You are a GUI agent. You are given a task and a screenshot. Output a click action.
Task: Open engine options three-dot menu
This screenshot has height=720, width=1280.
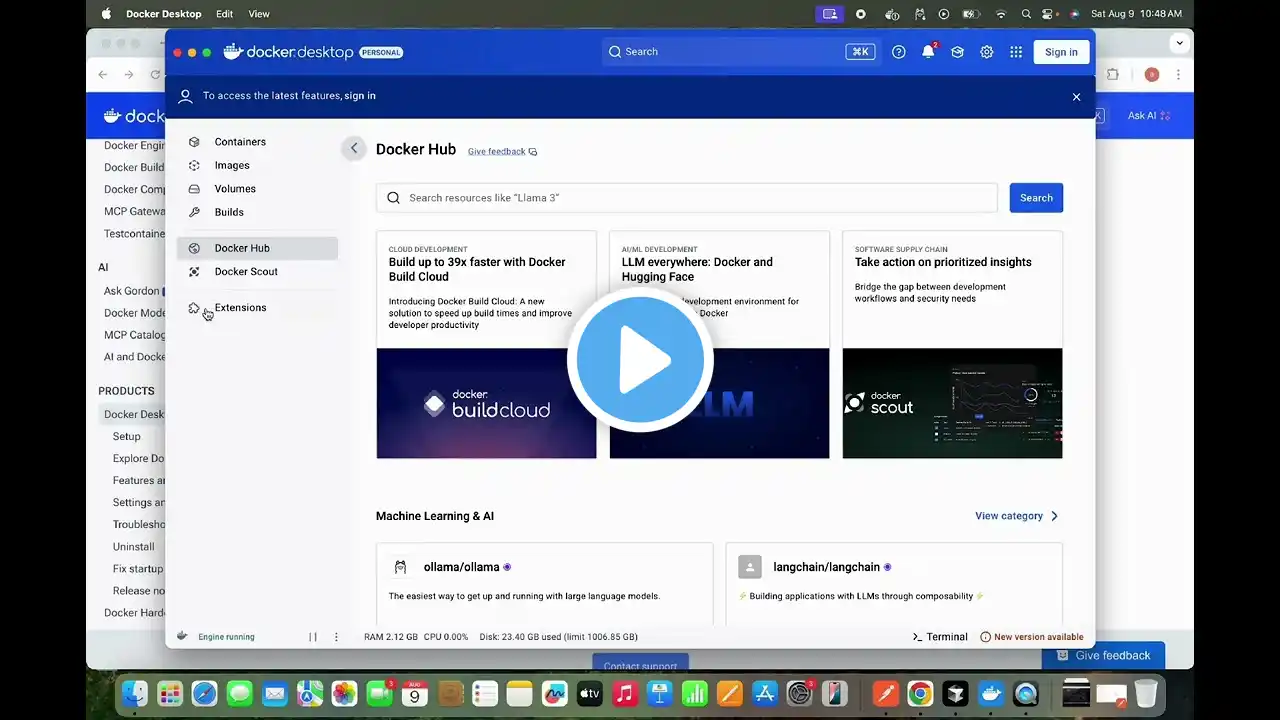[x=336, y=637]
